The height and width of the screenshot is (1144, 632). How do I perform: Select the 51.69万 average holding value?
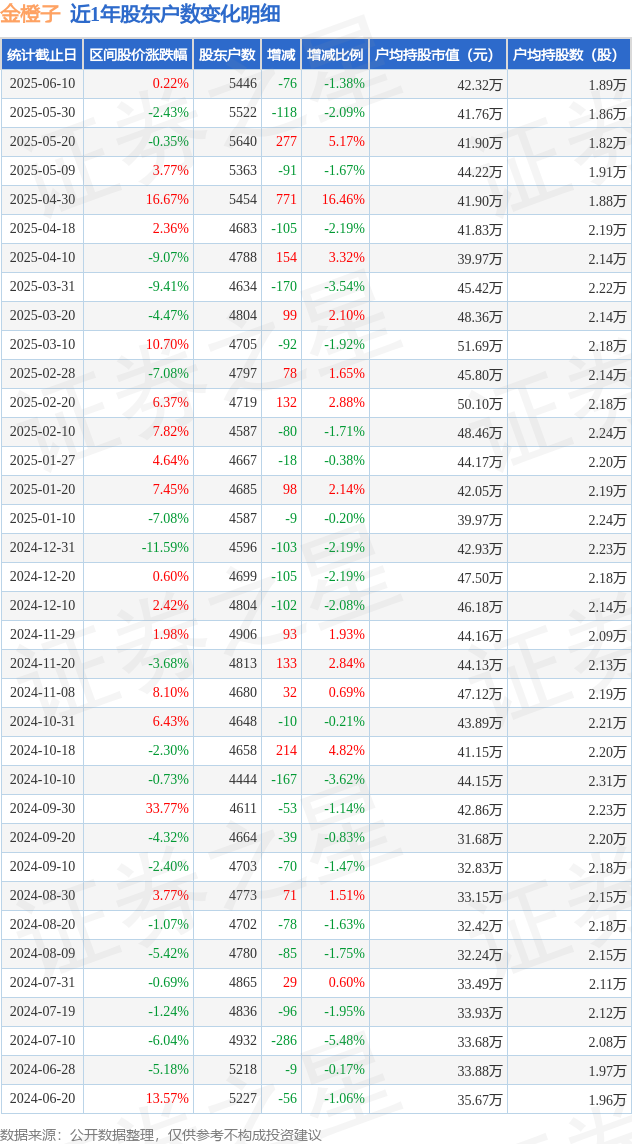coord(480,345)
